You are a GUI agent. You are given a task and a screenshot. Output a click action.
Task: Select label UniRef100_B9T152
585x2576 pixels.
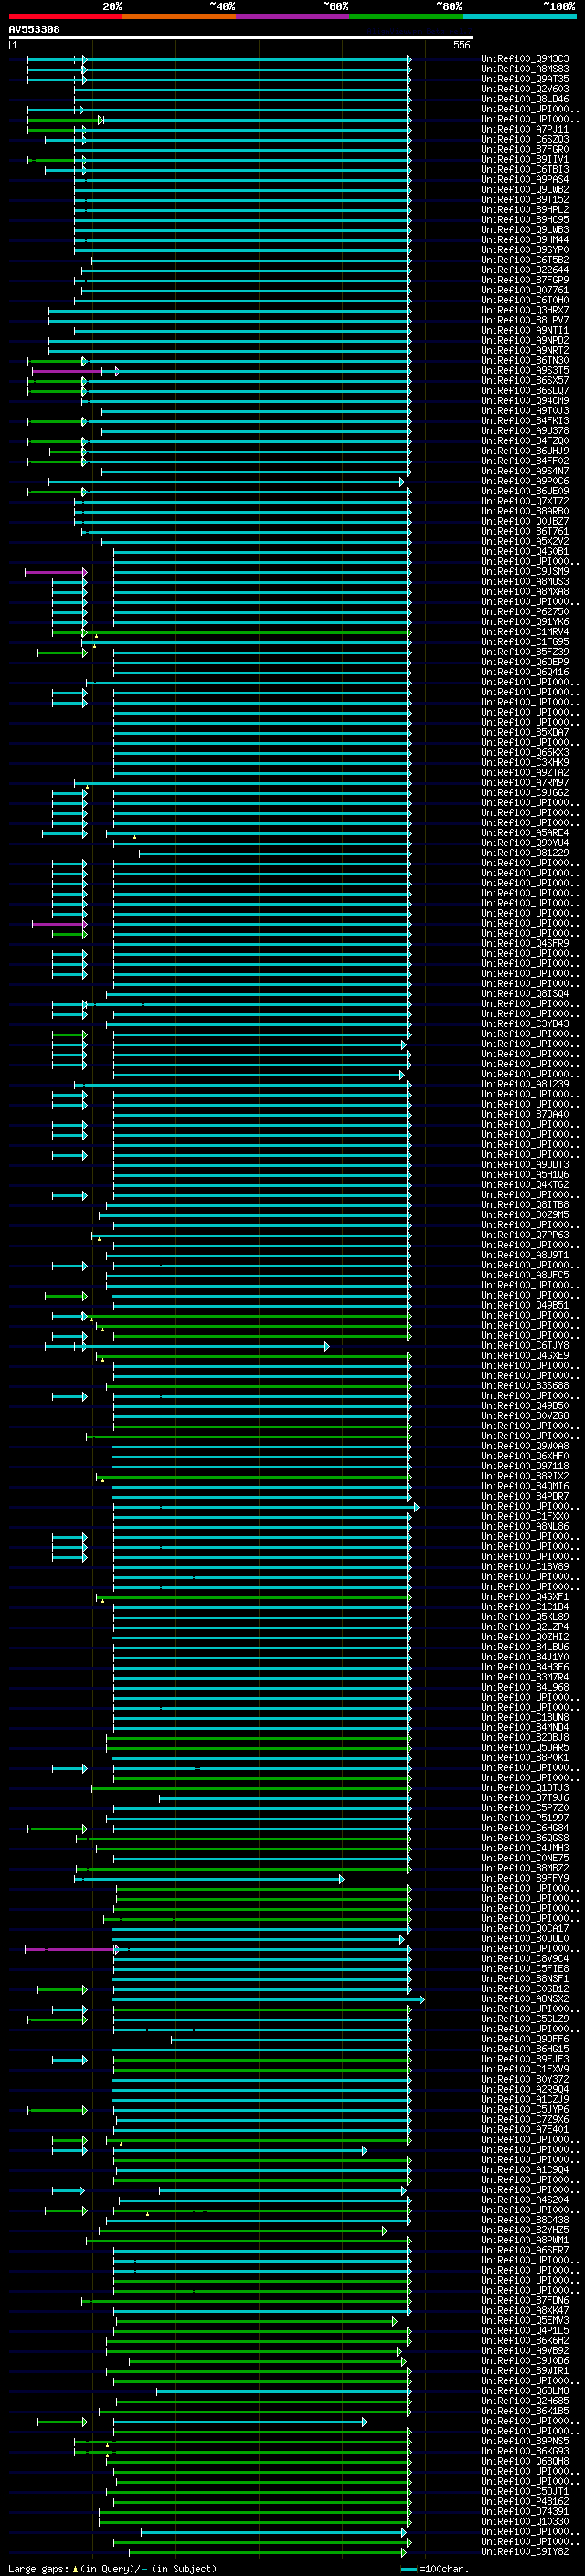(x=525, y=199)
